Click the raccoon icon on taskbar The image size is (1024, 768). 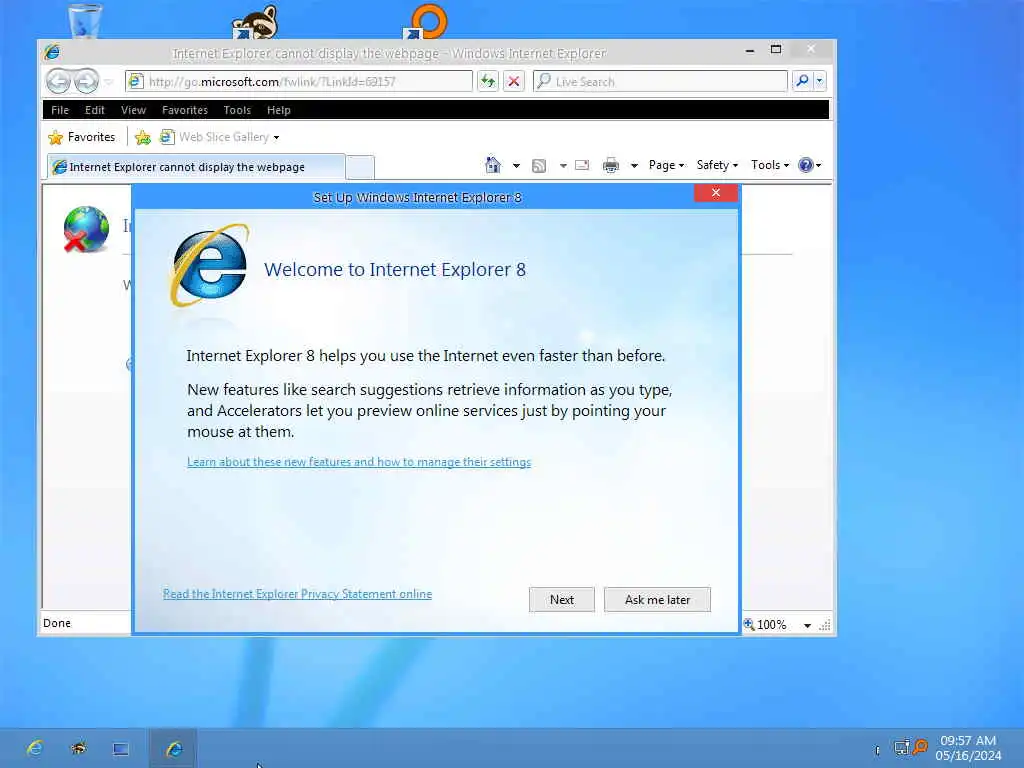(78, 748)
